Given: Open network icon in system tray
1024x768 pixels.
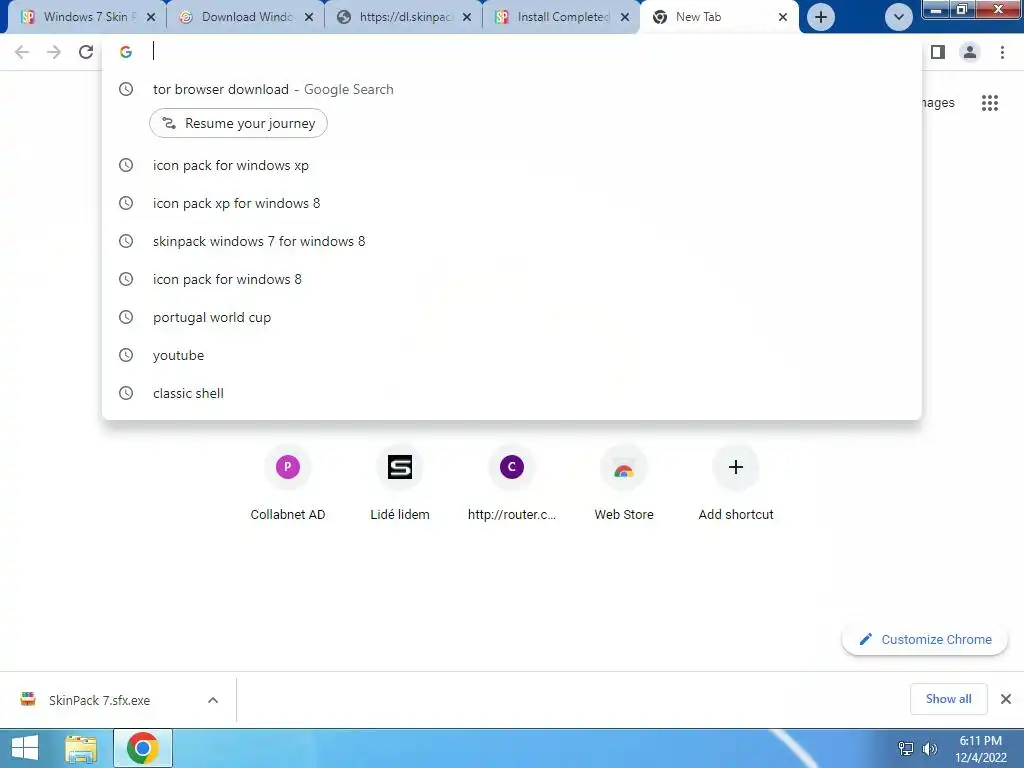Looking at the screenshot, I should coord(906,749).
